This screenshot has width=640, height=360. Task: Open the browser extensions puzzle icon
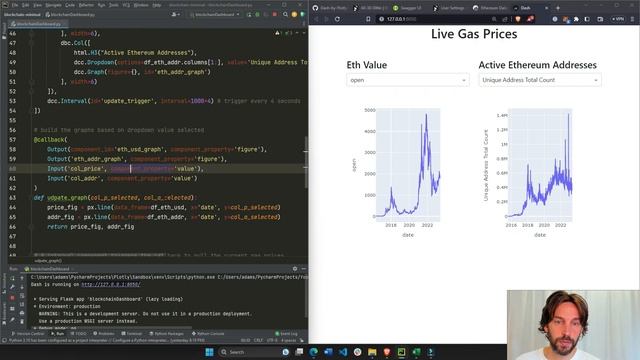576,19
